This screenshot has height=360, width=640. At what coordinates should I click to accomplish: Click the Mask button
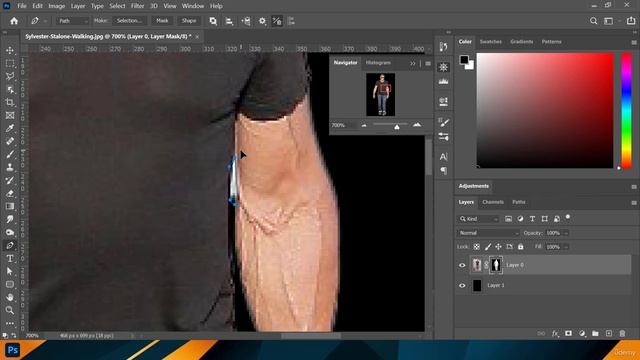[x=162, y=21]
